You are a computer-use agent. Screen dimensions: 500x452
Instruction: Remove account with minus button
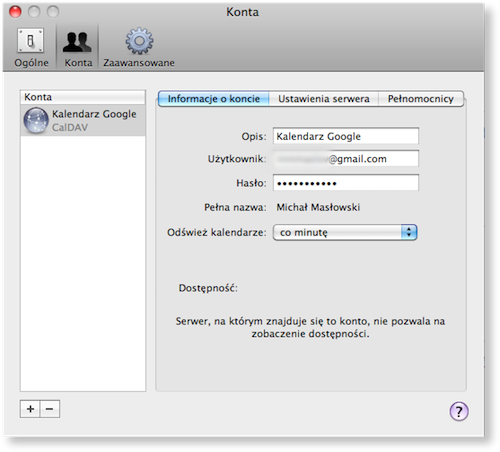tap(50, 409)
